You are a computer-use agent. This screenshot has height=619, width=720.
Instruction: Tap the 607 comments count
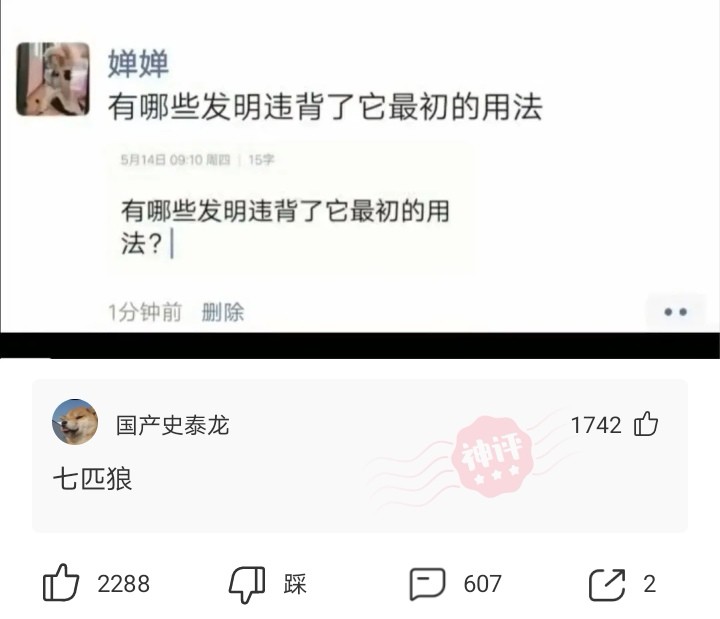[482, 584]
